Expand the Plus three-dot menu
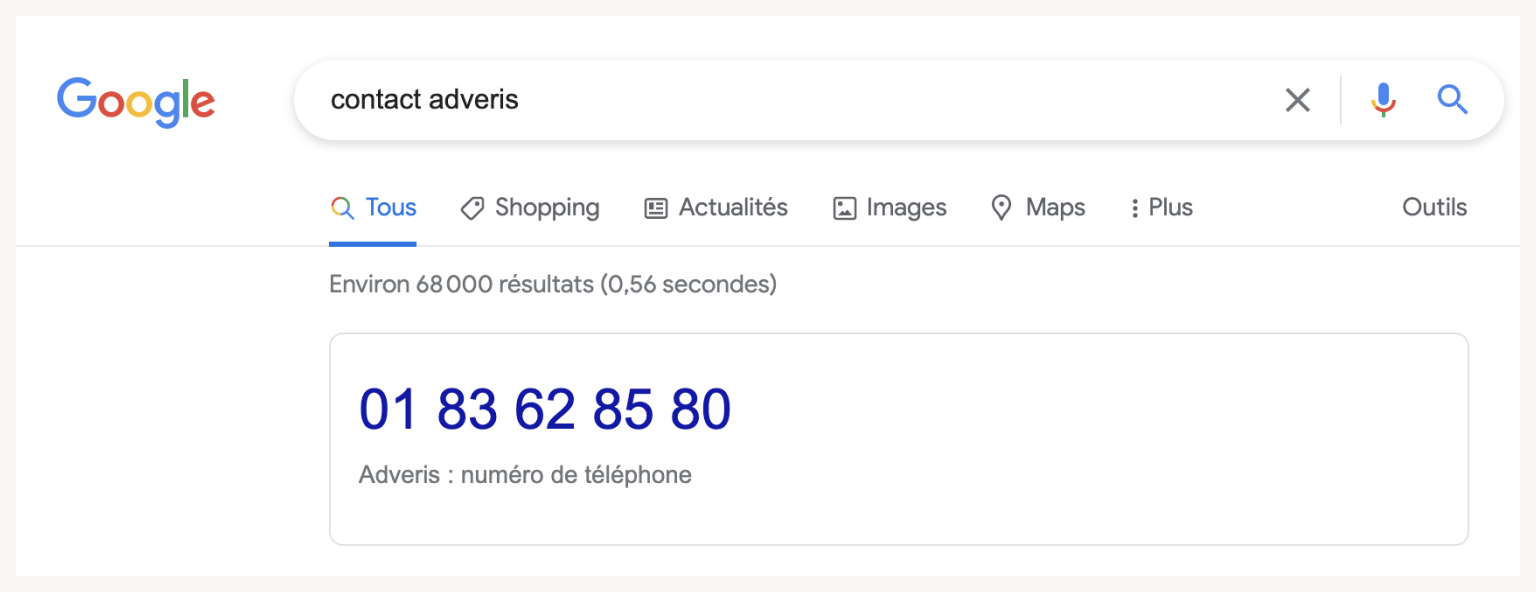Viewport: 1536px width, 592px height. [x=1135, y=208]
